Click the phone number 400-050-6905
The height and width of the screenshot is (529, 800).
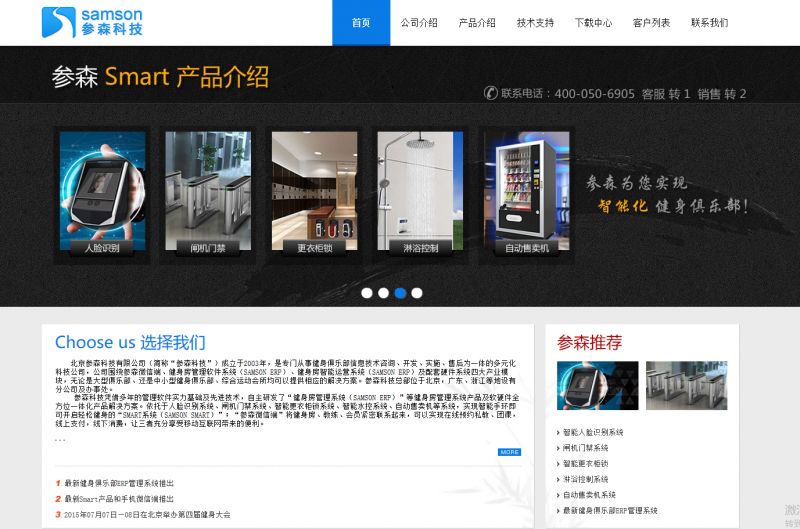pyautogui.click(x=594, y=94)
